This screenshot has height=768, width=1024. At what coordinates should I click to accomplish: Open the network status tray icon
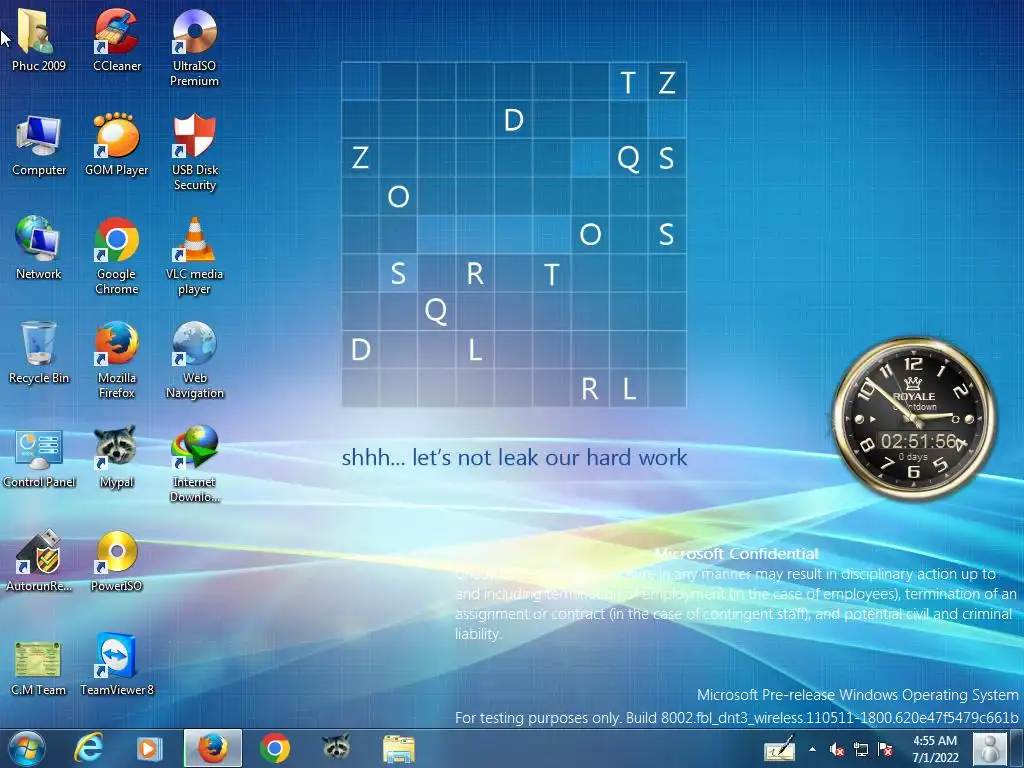[x=861, y=749]
